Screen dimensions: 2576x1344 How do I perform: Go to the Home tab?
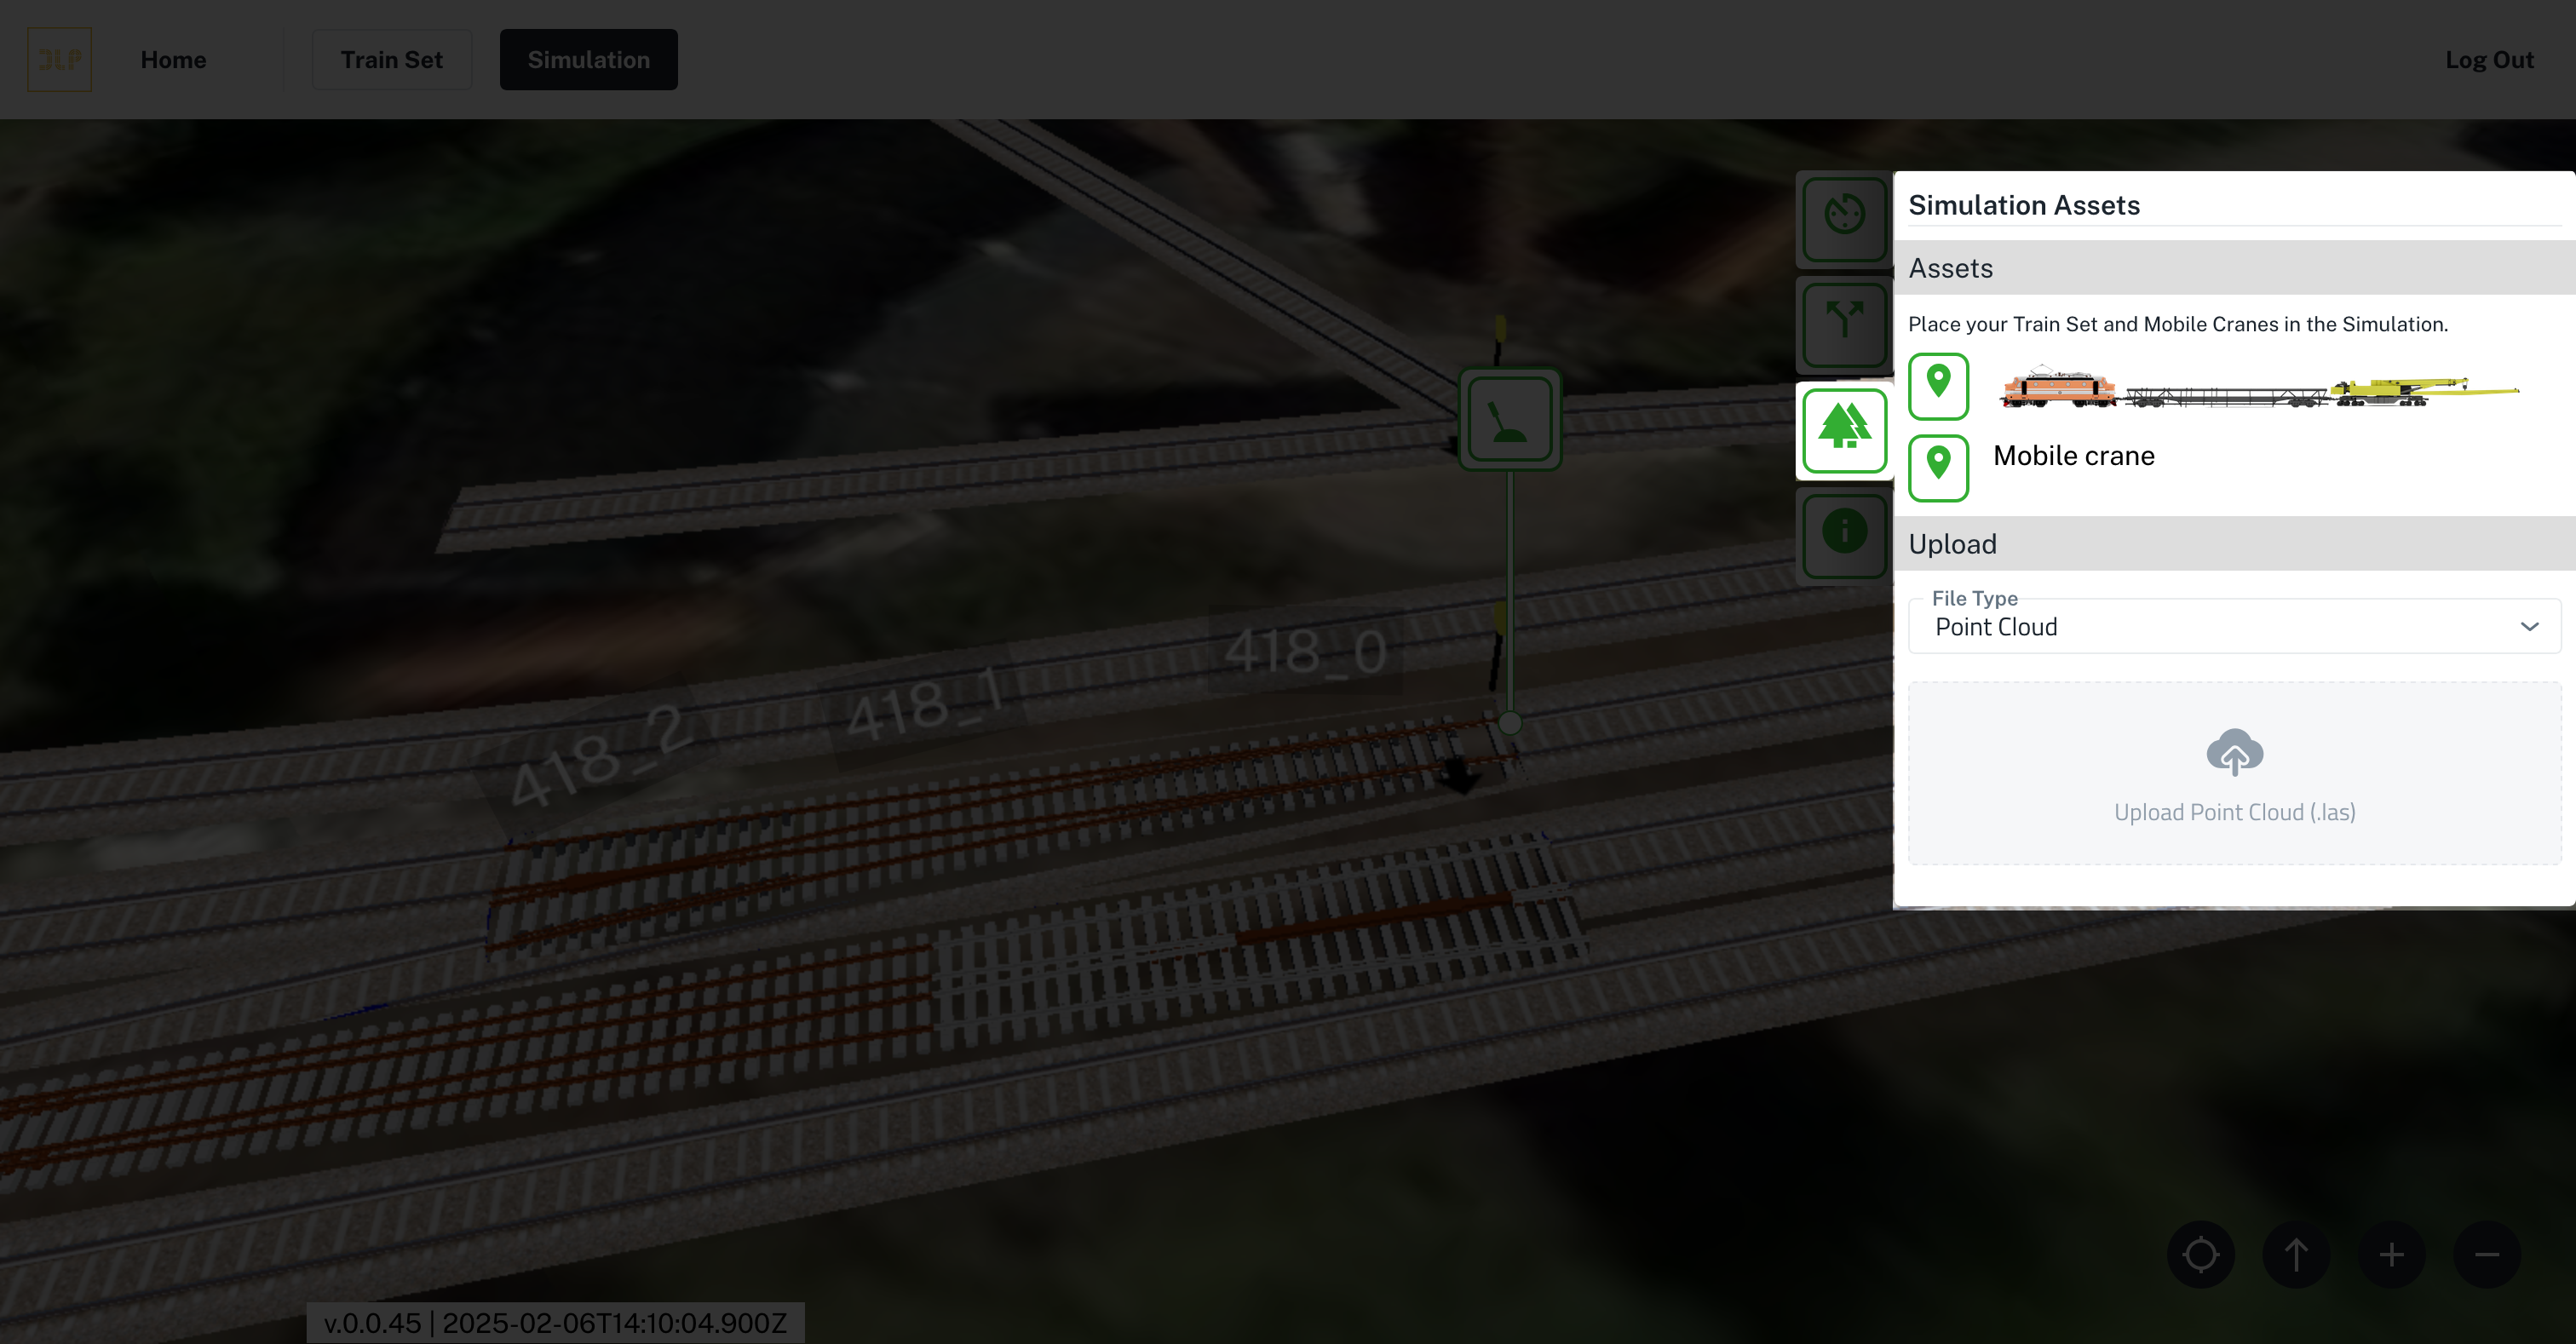(173, 60)
